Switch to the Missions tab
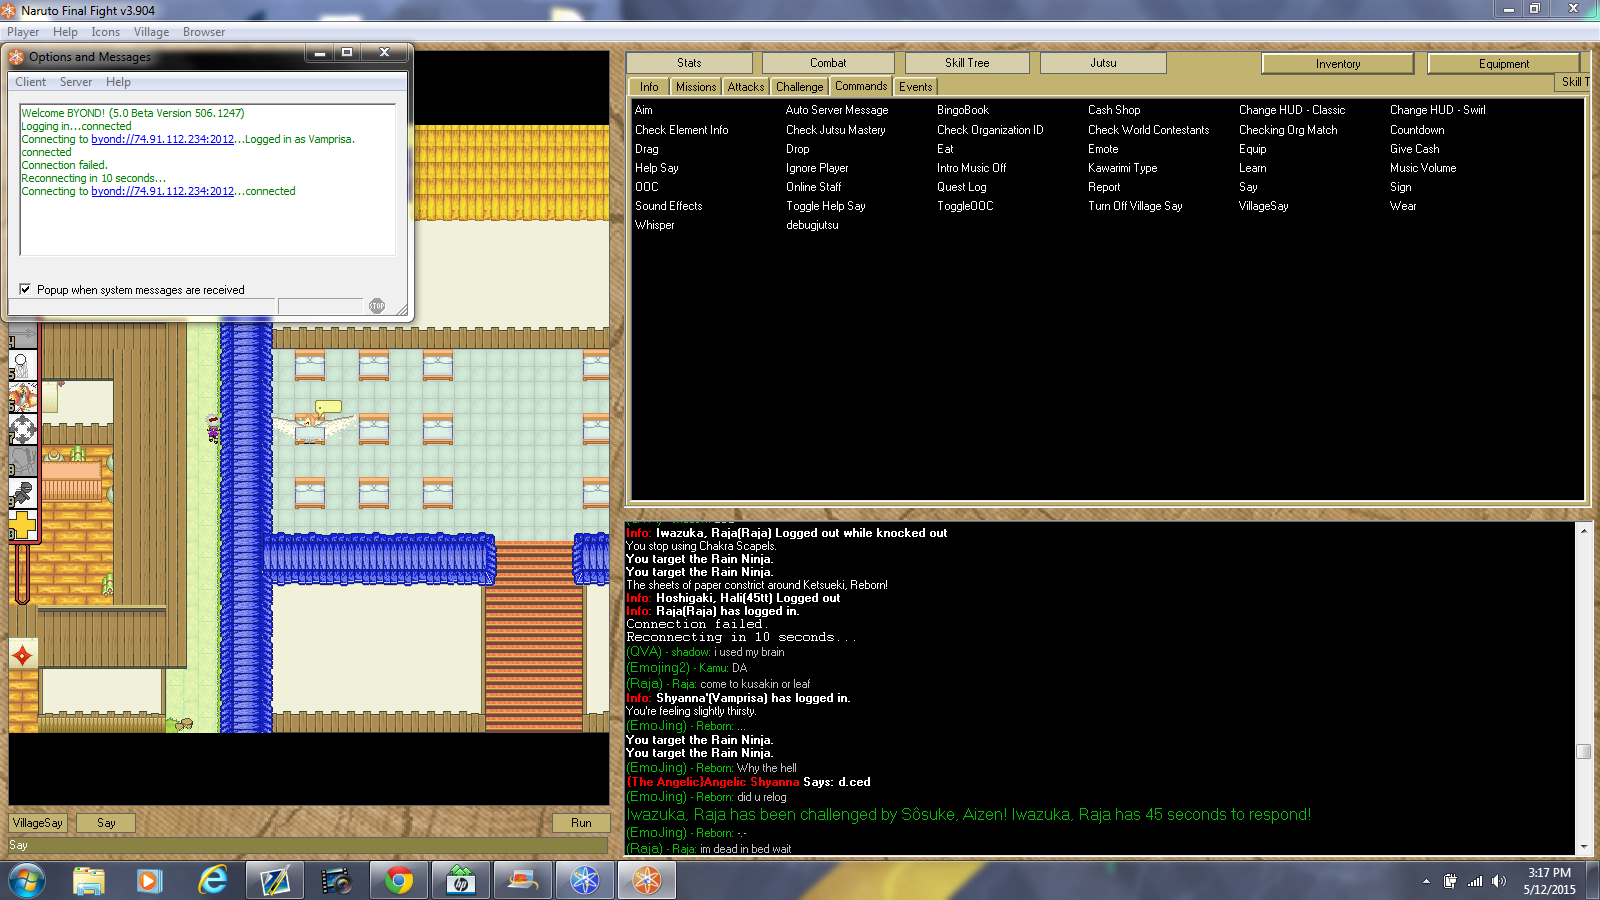This screenshot has height=900, width=1600. (x=696, y=87)
